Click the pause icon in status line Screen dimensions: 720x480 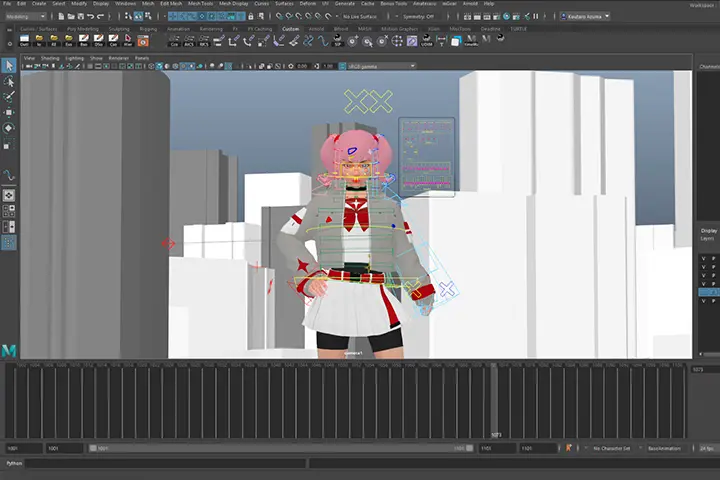[x=535, y=16]
